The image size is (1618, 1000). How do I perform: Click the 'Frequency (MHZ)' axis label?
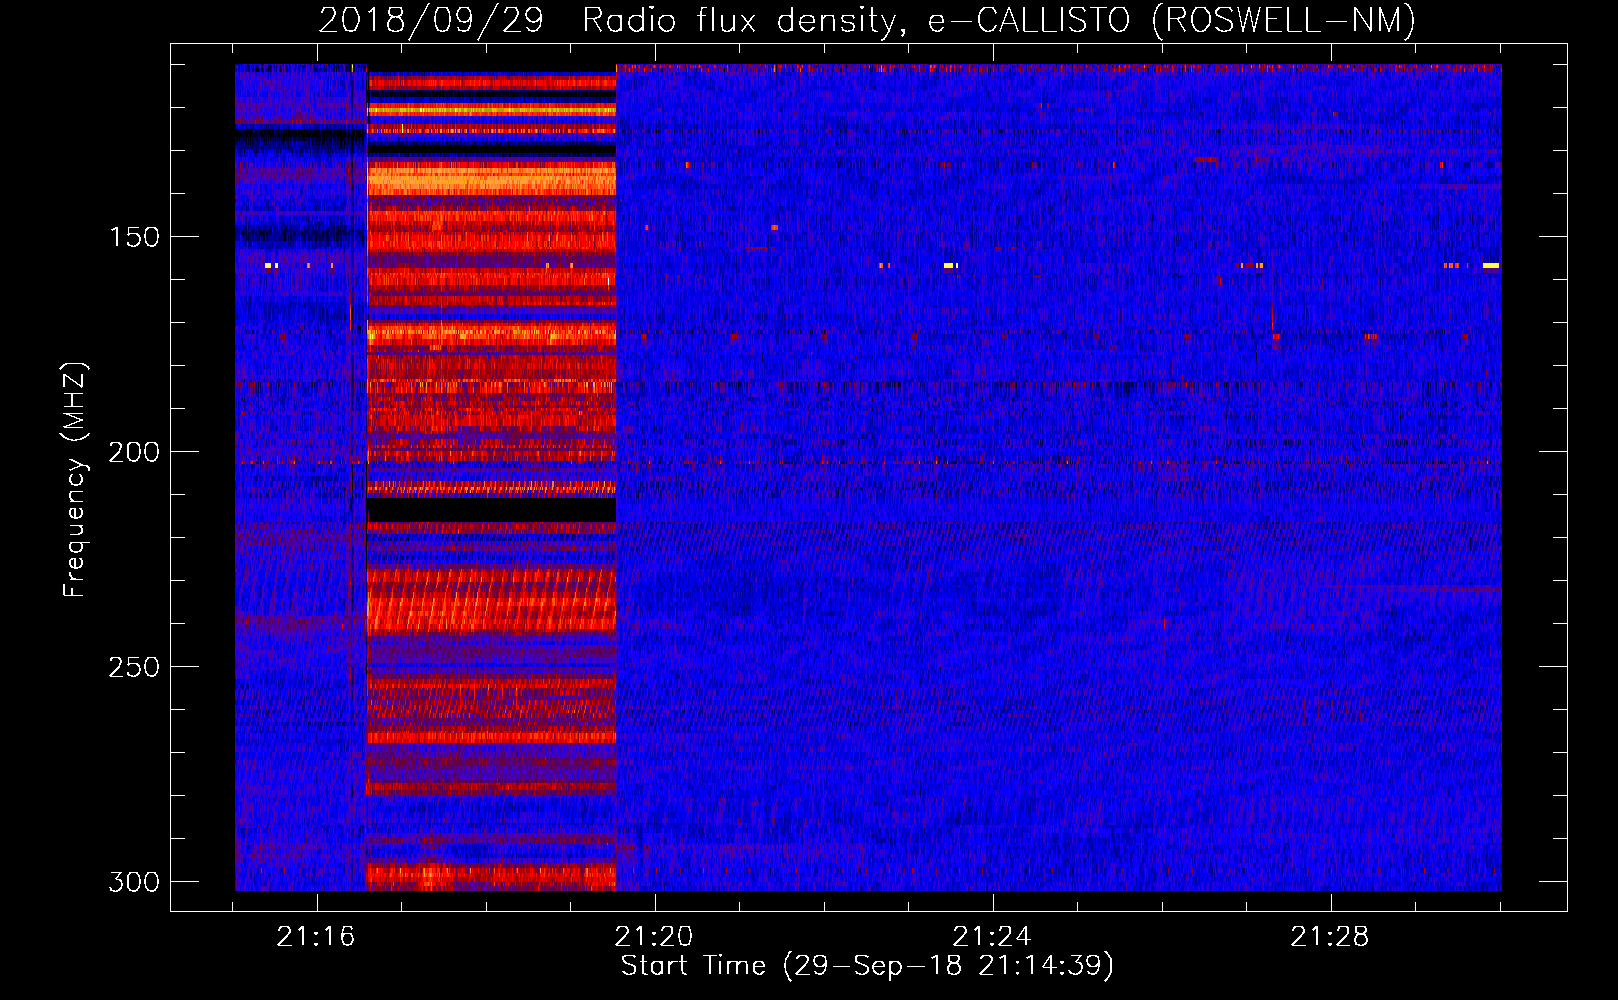(75, 480)
